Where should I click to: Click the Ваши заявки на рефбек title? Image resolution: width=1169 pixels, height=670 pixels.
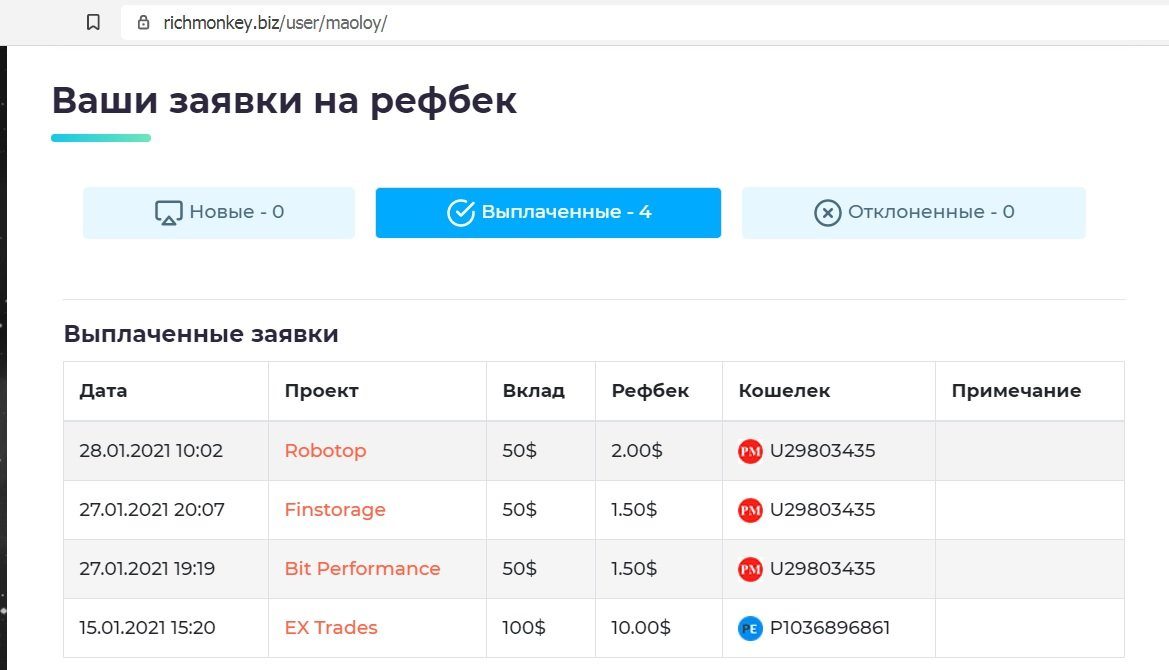coord(284,101)
